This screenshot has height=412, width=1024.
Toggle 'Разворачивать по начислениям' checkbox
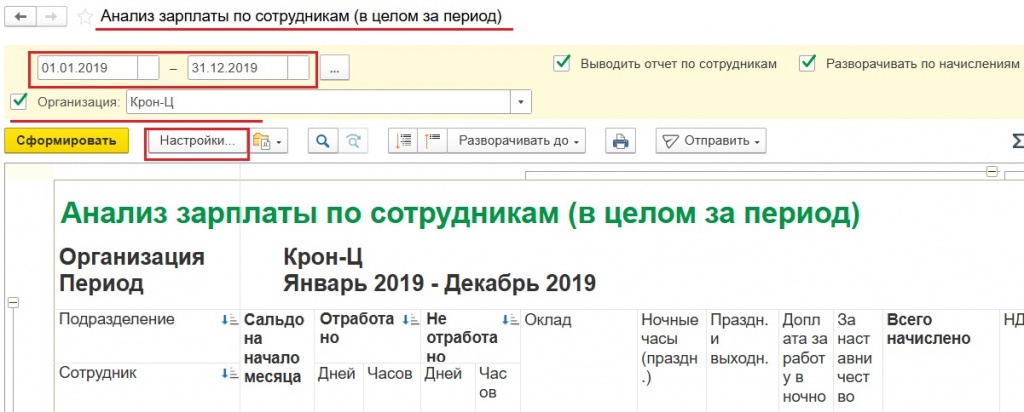coord(808,63)
